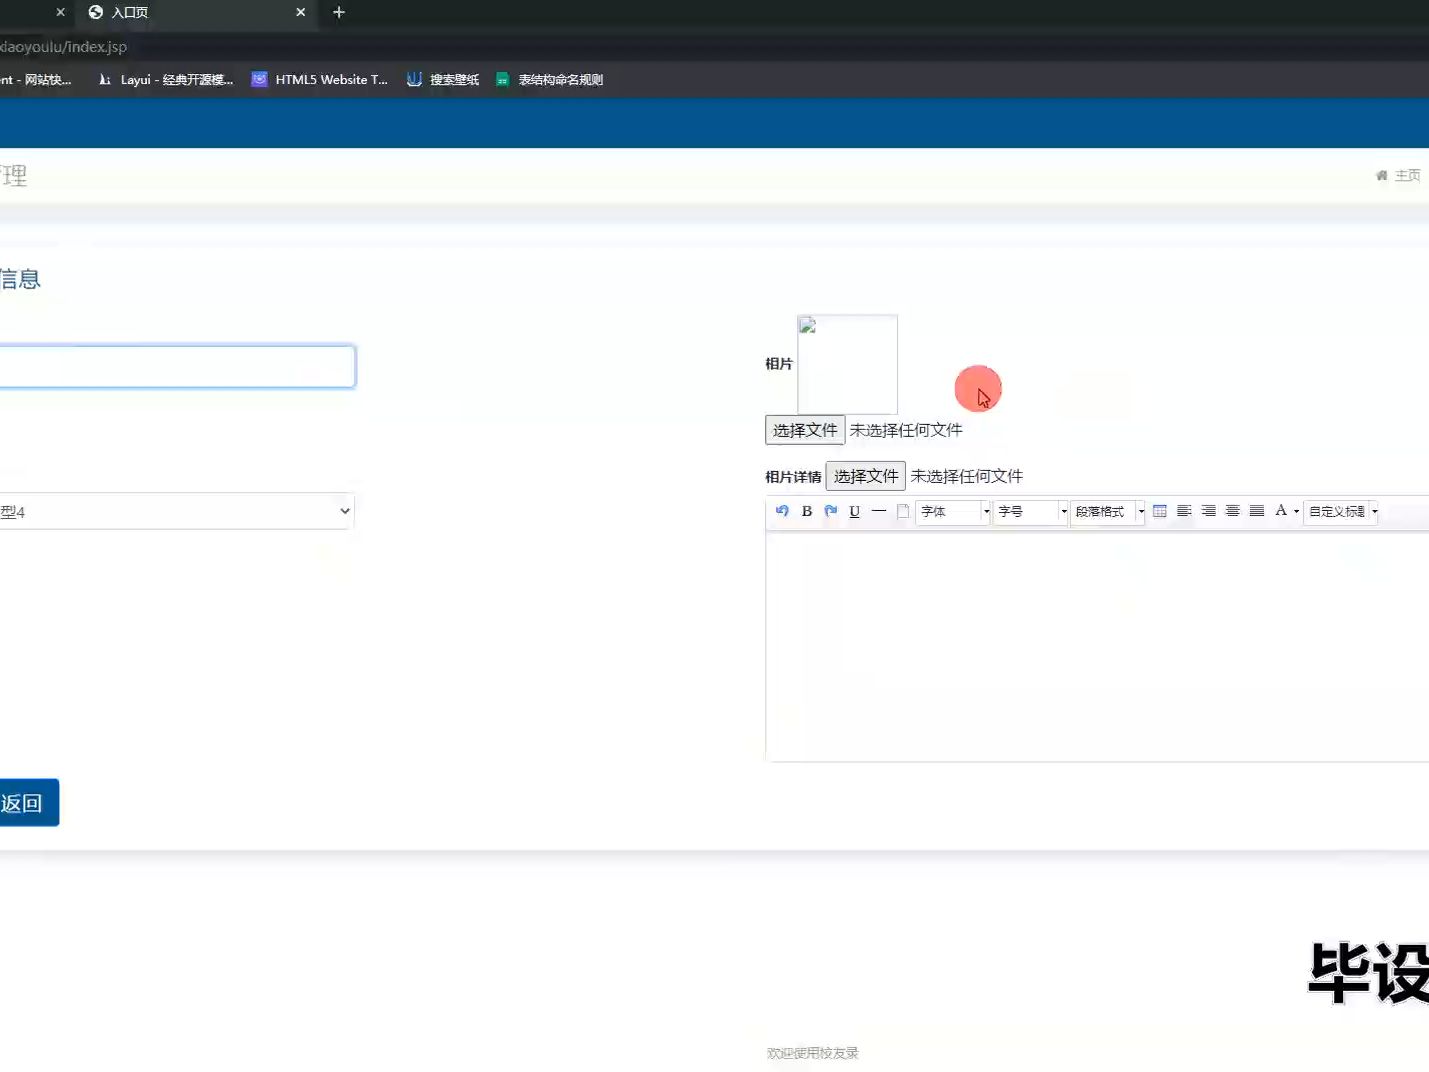Open the 字体 font family dropdown

point(953,512)
